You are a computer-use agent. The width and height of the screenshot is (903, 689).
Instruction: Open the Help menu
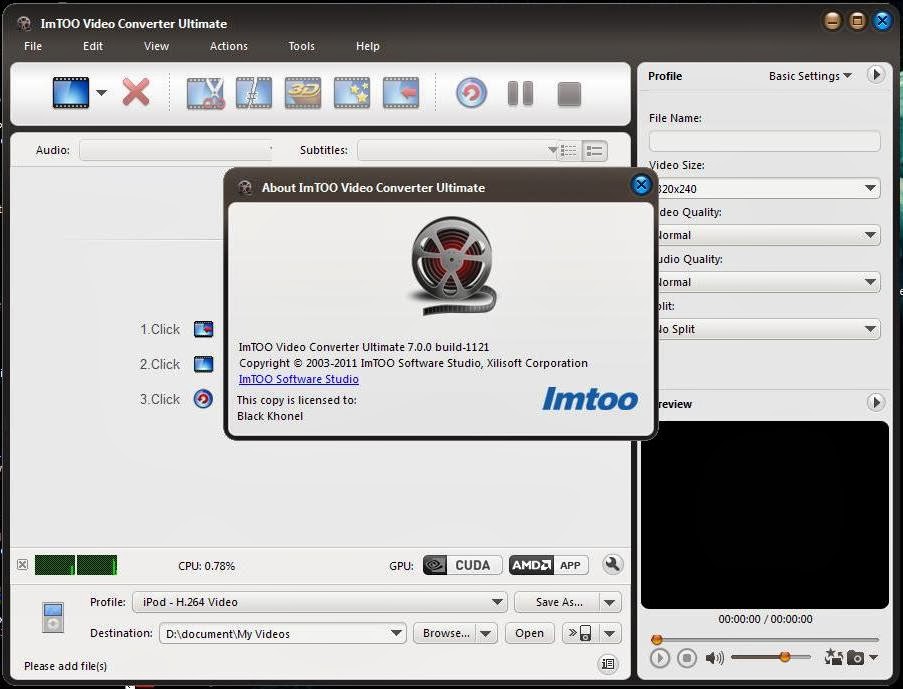click(367, 46)
